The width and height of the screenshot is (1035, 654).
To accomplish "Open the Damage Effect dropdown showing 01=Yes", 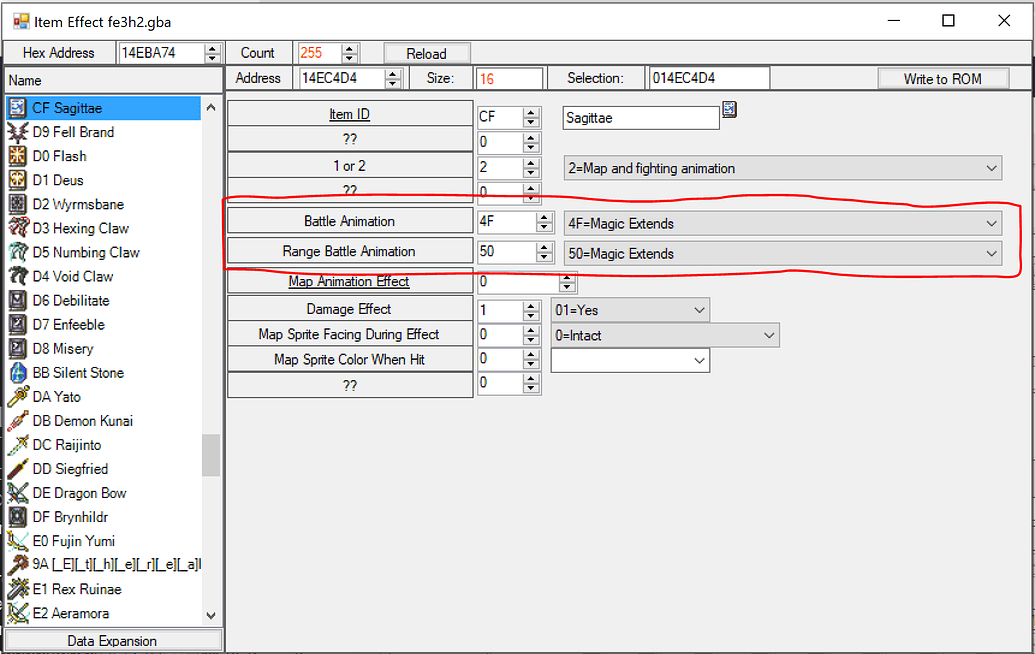I will (697, 310).
